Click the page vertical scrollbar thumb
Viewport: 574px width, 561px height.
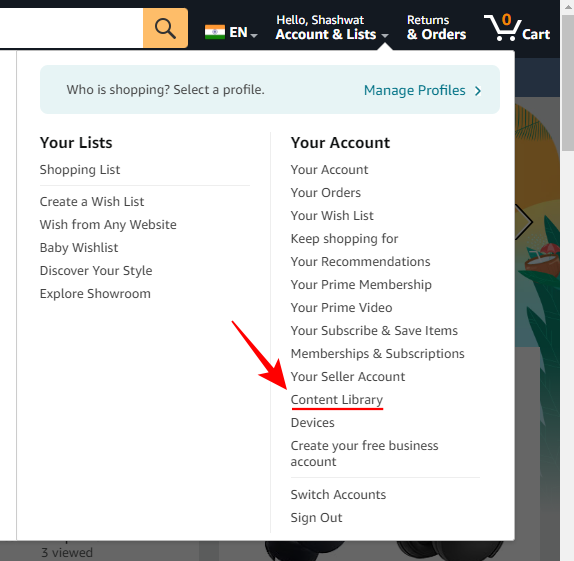coord(567,82)
